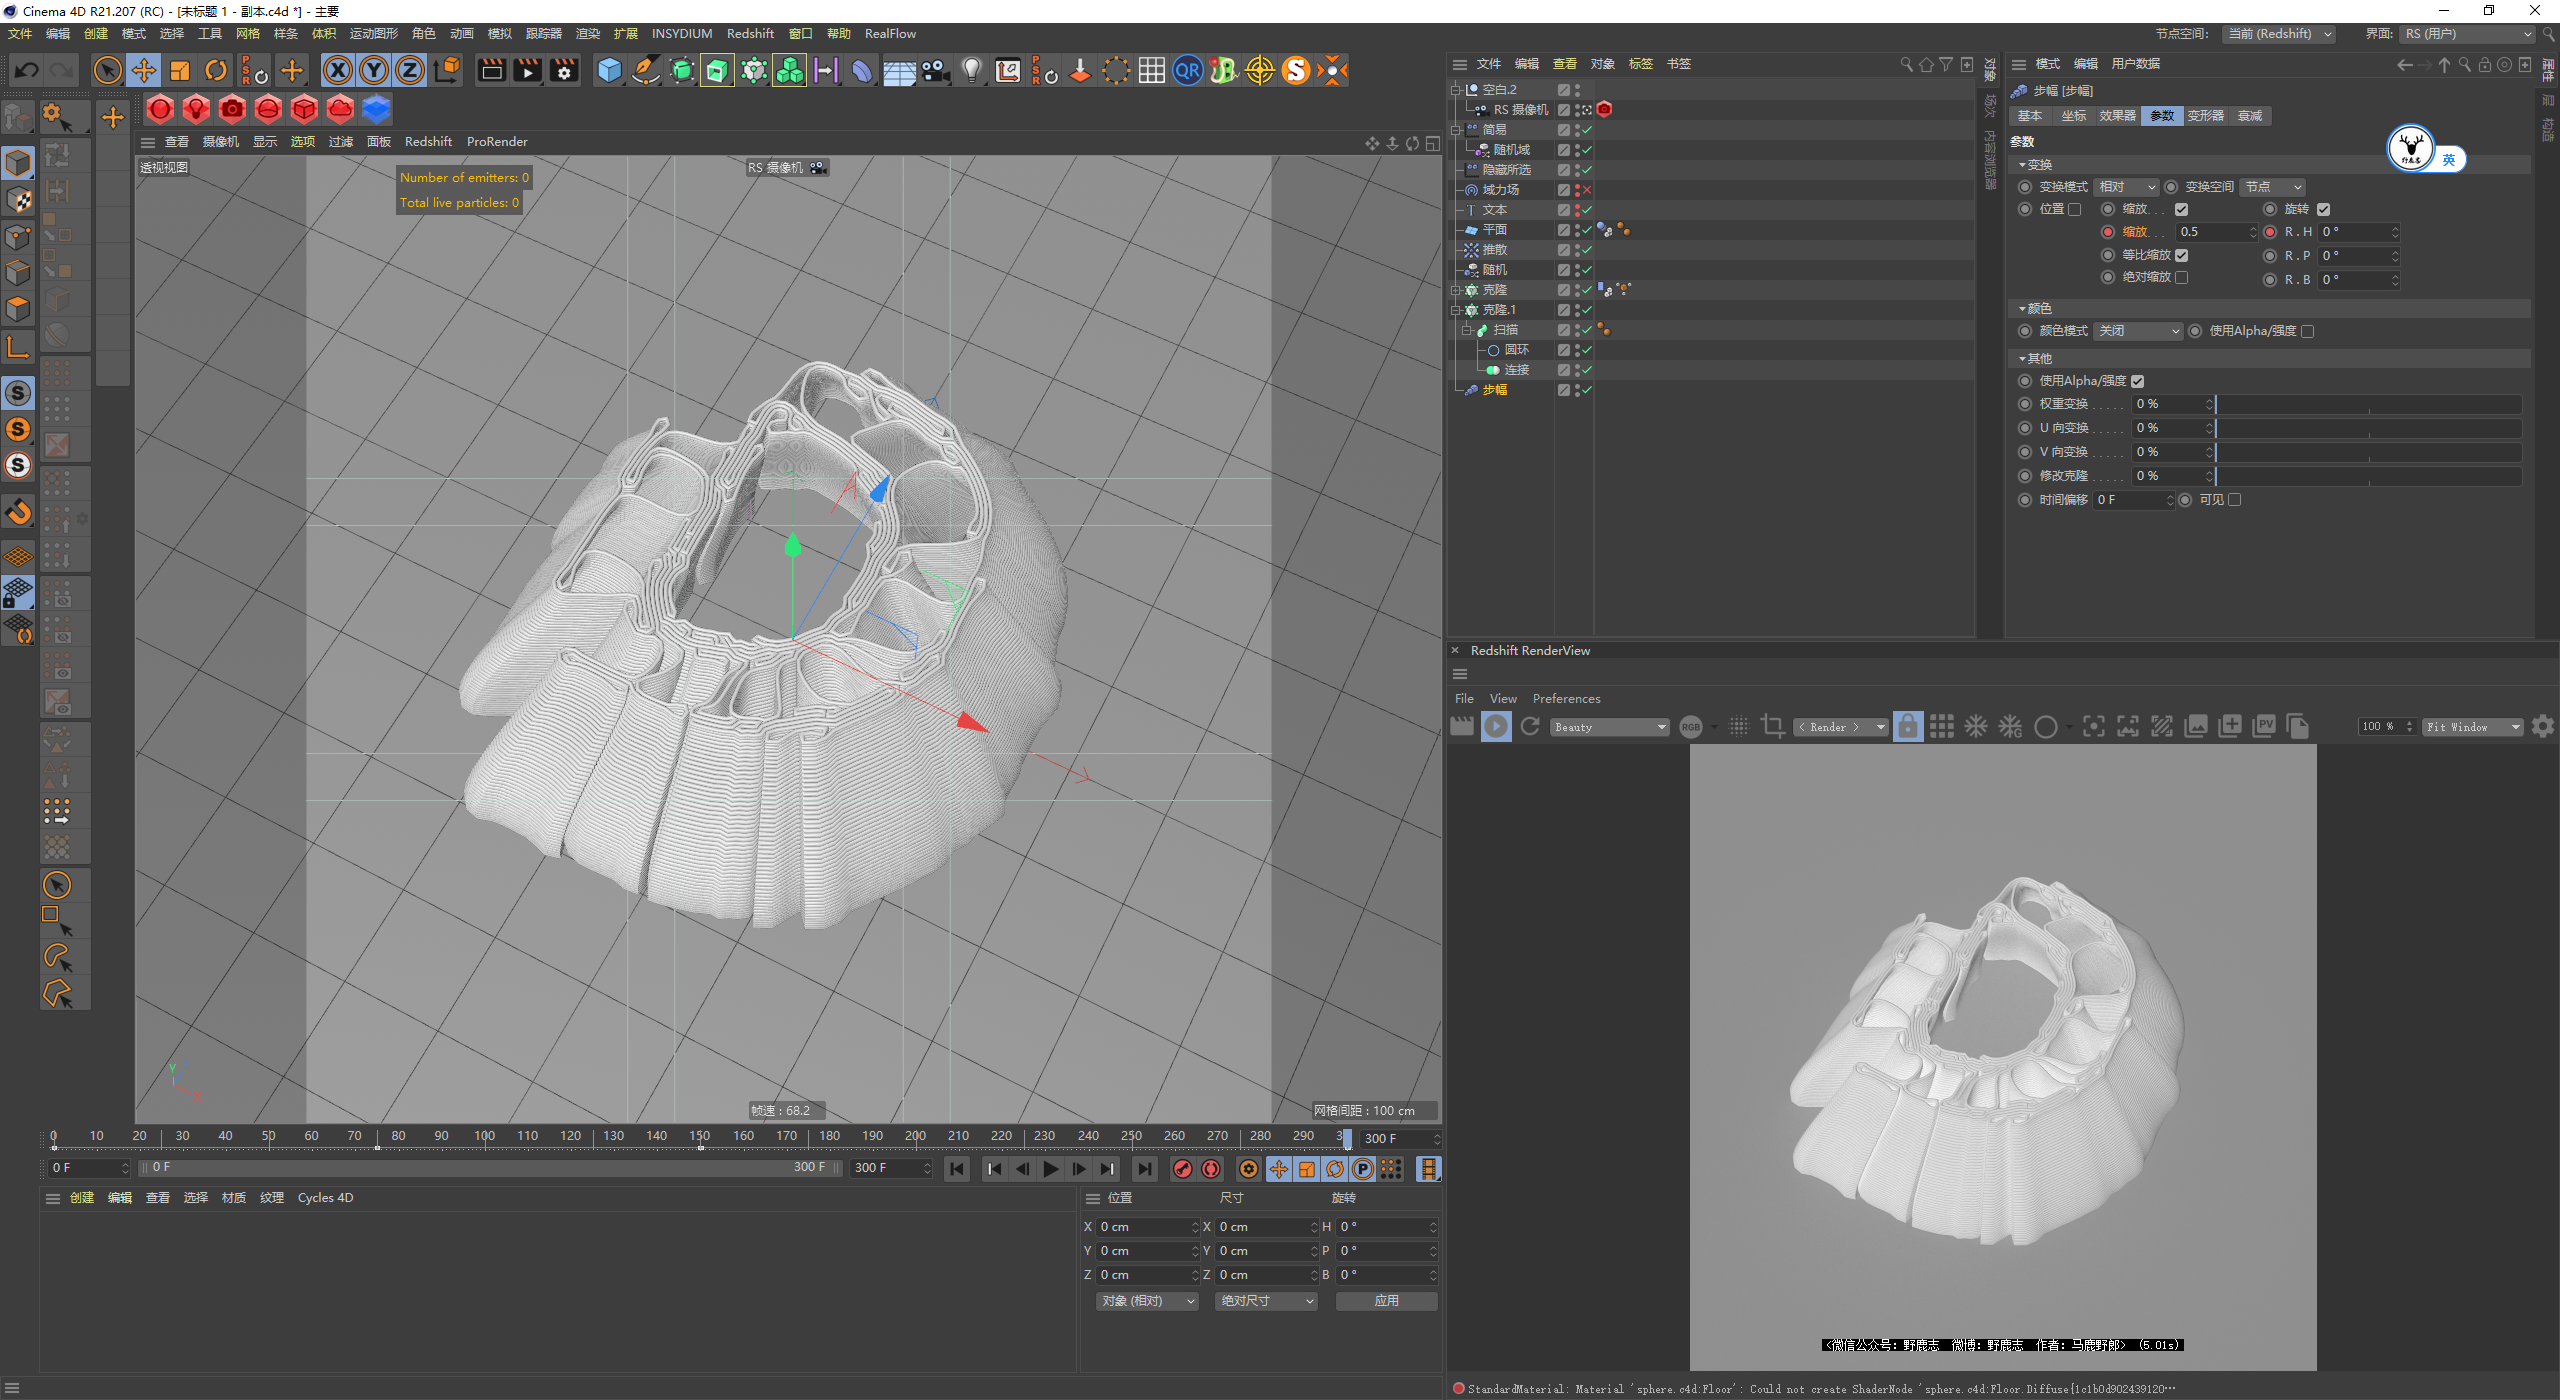The height and width of the screenshot is (1400, 2560).
Task: Add a Cube primitive object
Action: (609, 70)
